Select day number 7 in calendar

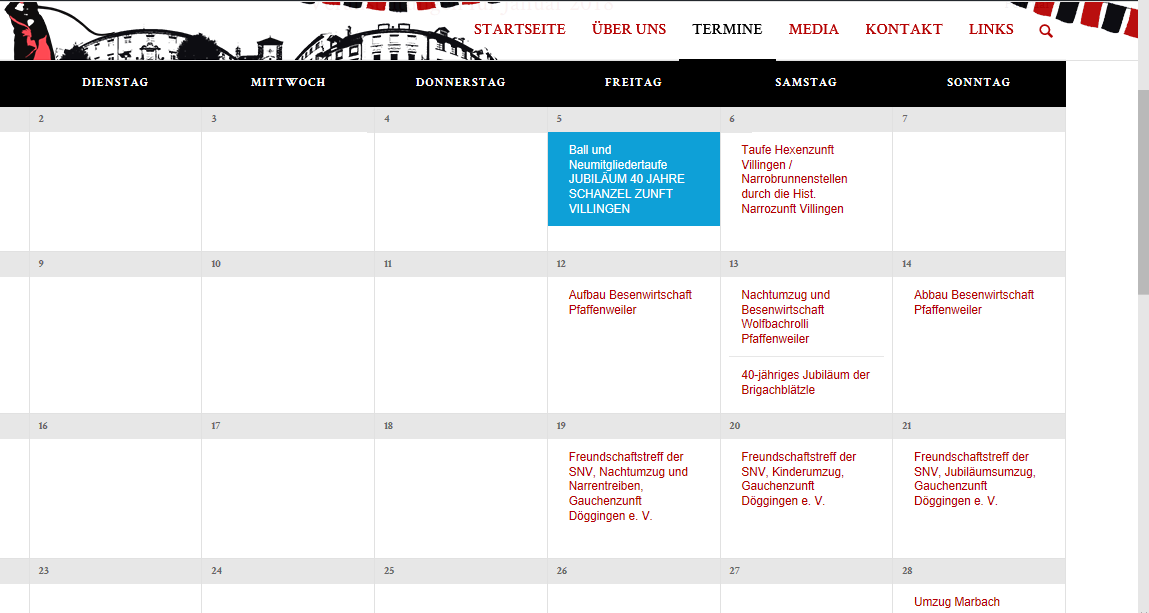[x=905, y=119]
